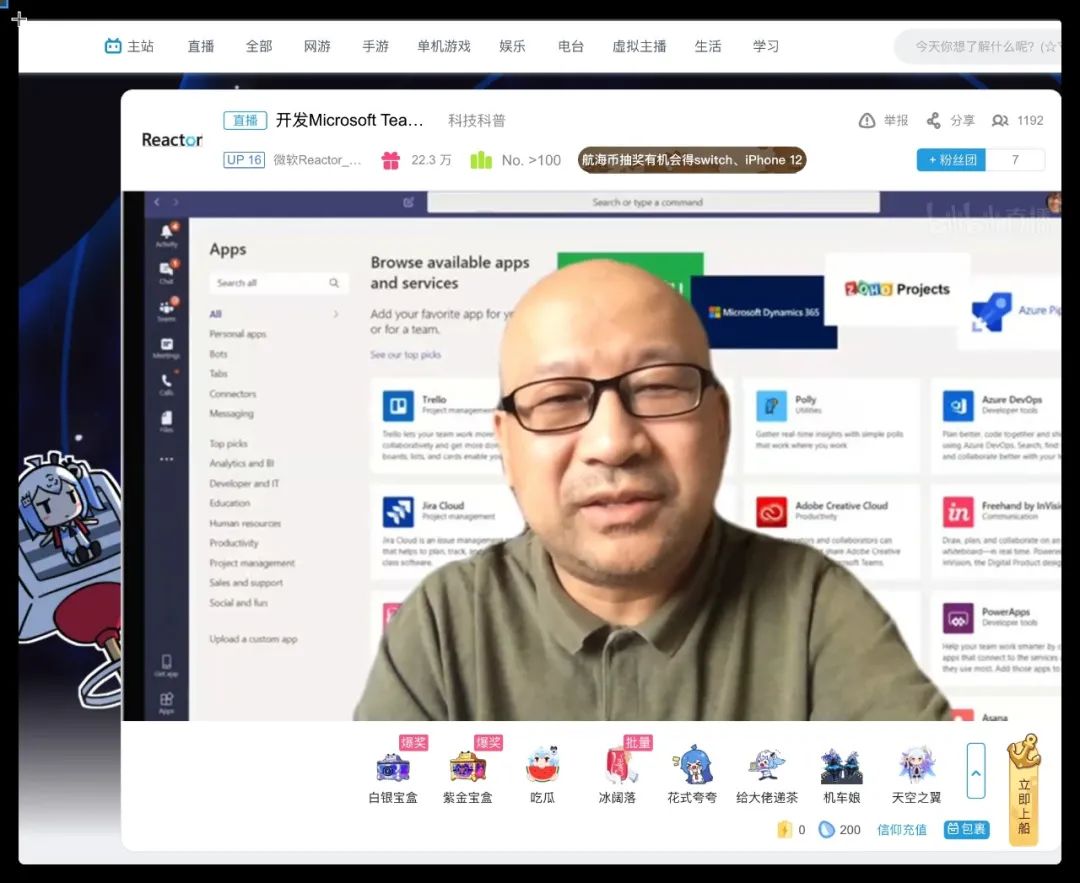Screen dimensions: 1080x883
Task: Choose the 冰阔落 gift icon
Action: (x=617, y=766)
